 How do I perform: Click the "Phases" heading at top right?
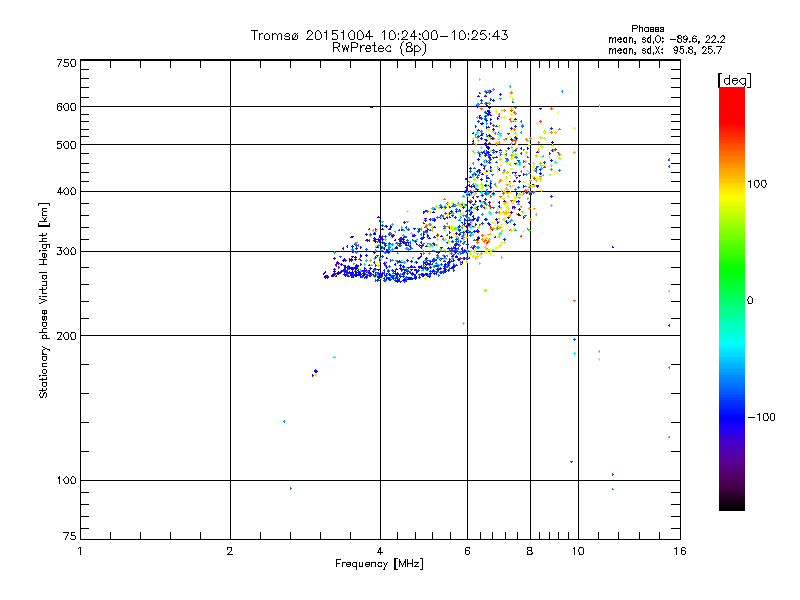[x=647, y=29]
